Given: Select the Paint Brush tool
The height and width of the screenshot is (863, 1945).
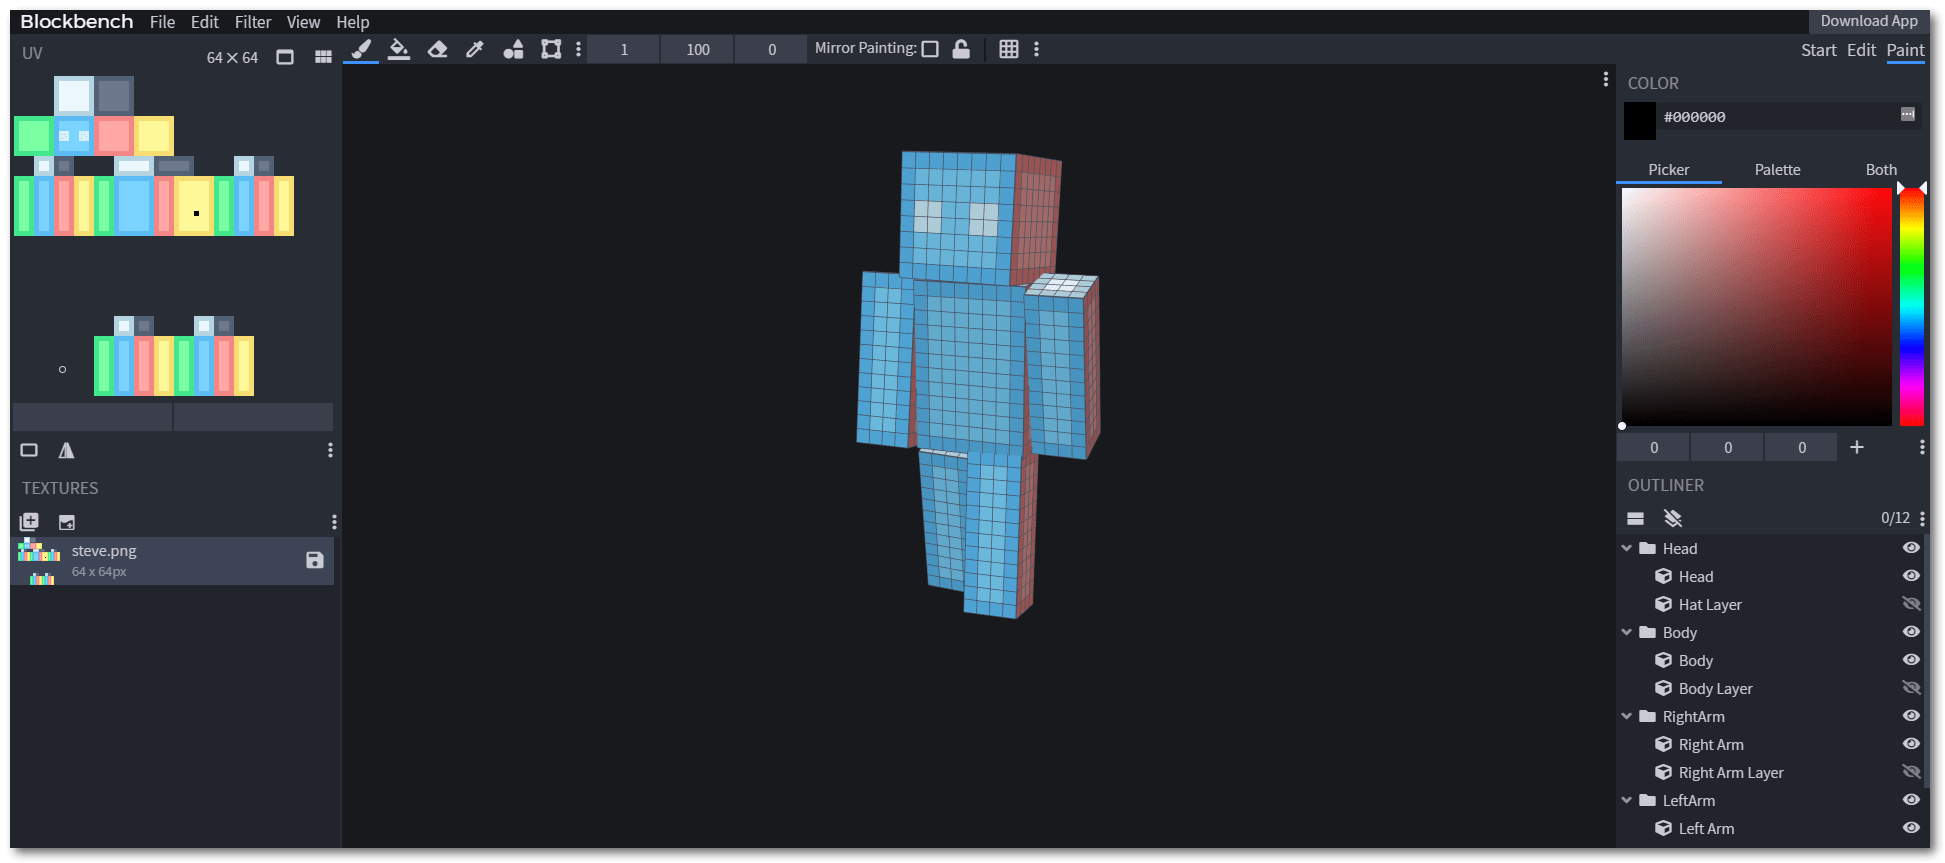Looking at the screenshot, I should [361, 49].
